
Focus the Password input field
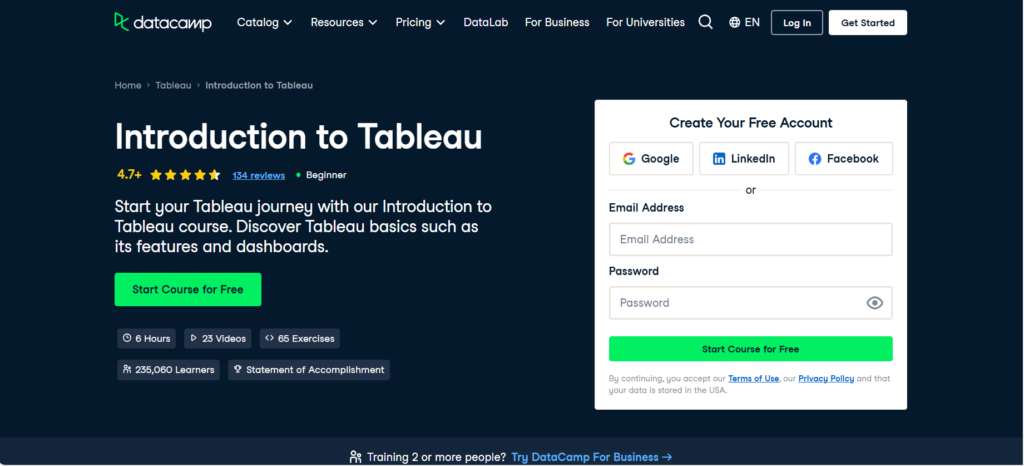click(x=750, y=303)
